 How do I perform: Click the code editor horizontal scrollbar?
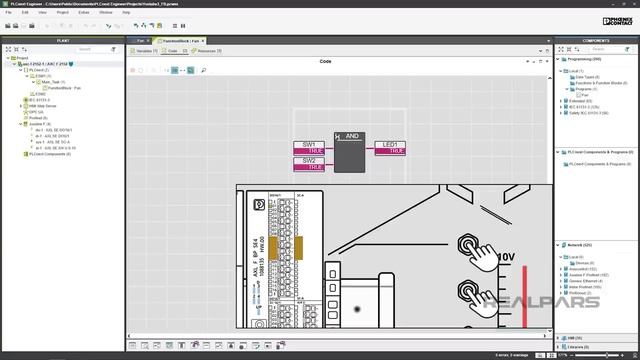(337, 336)
